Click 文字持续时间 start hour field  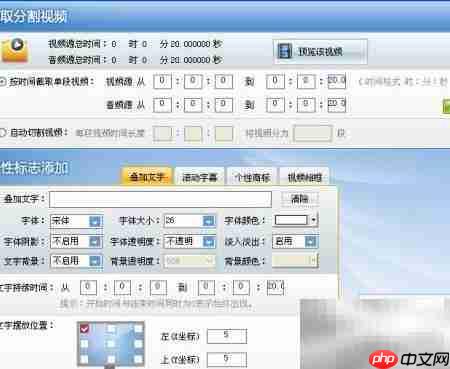tap(88, 287)
